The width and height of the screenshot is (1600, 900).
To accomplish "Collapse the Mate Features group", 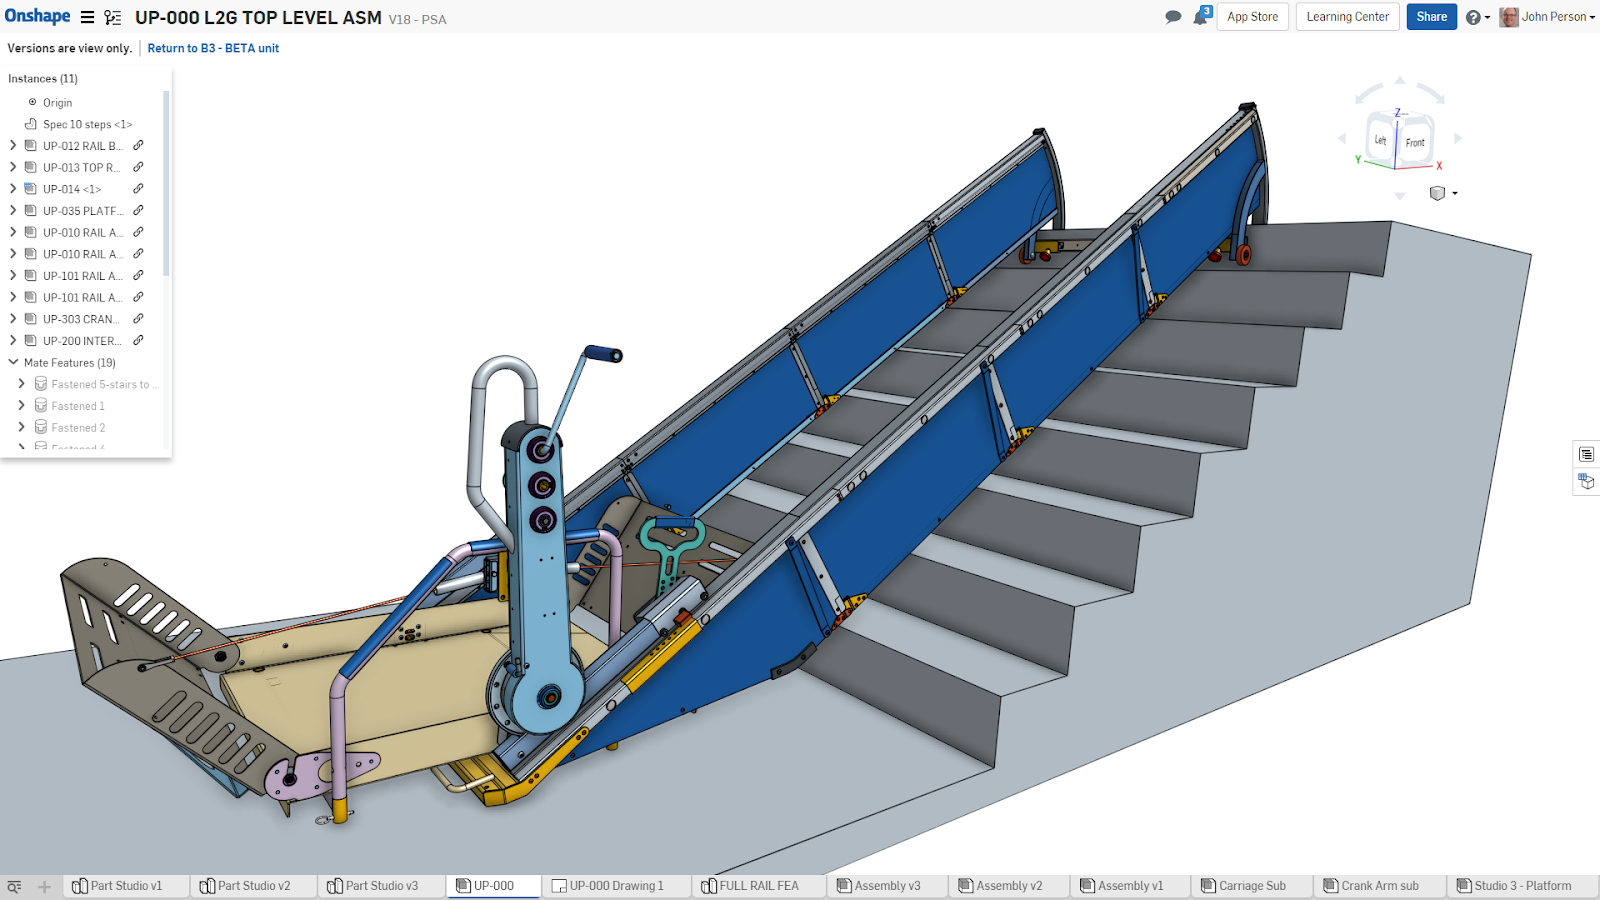I will pyautogui.click(x=13, y=362).
